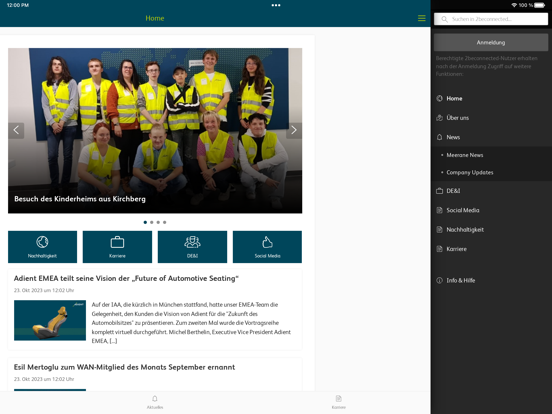Open the Kinderheim Kirchberg banner image
The height and width of the screenshot is (414, 552).
(x=155, y=131)
